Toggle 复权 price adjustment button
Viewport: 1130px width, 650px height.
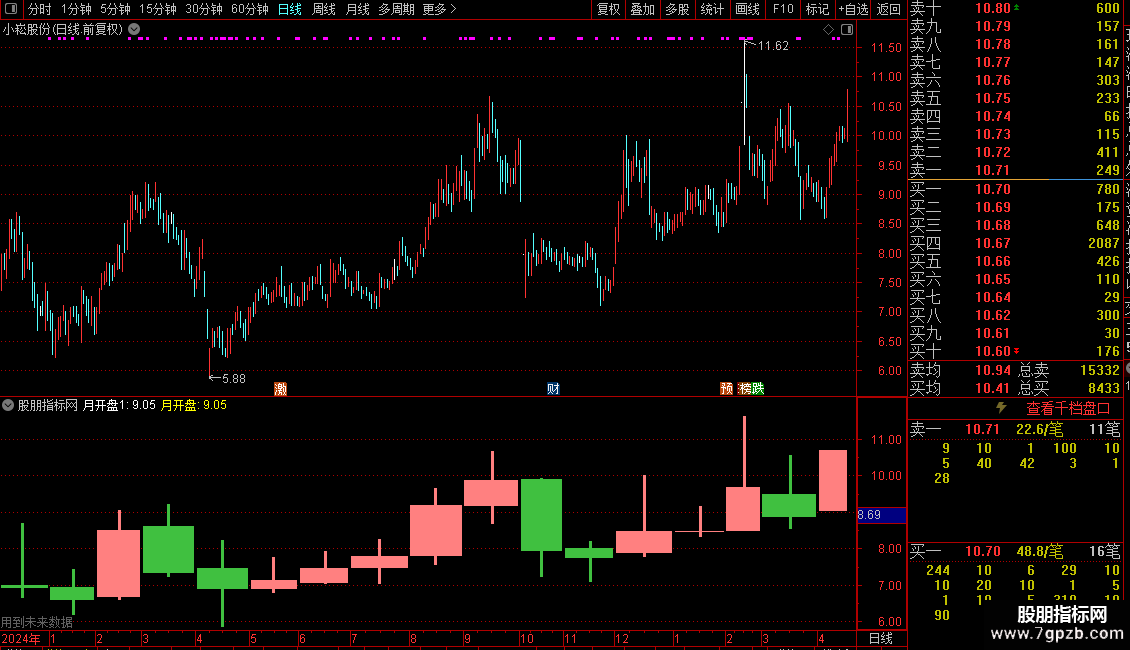tap(608, 9)
